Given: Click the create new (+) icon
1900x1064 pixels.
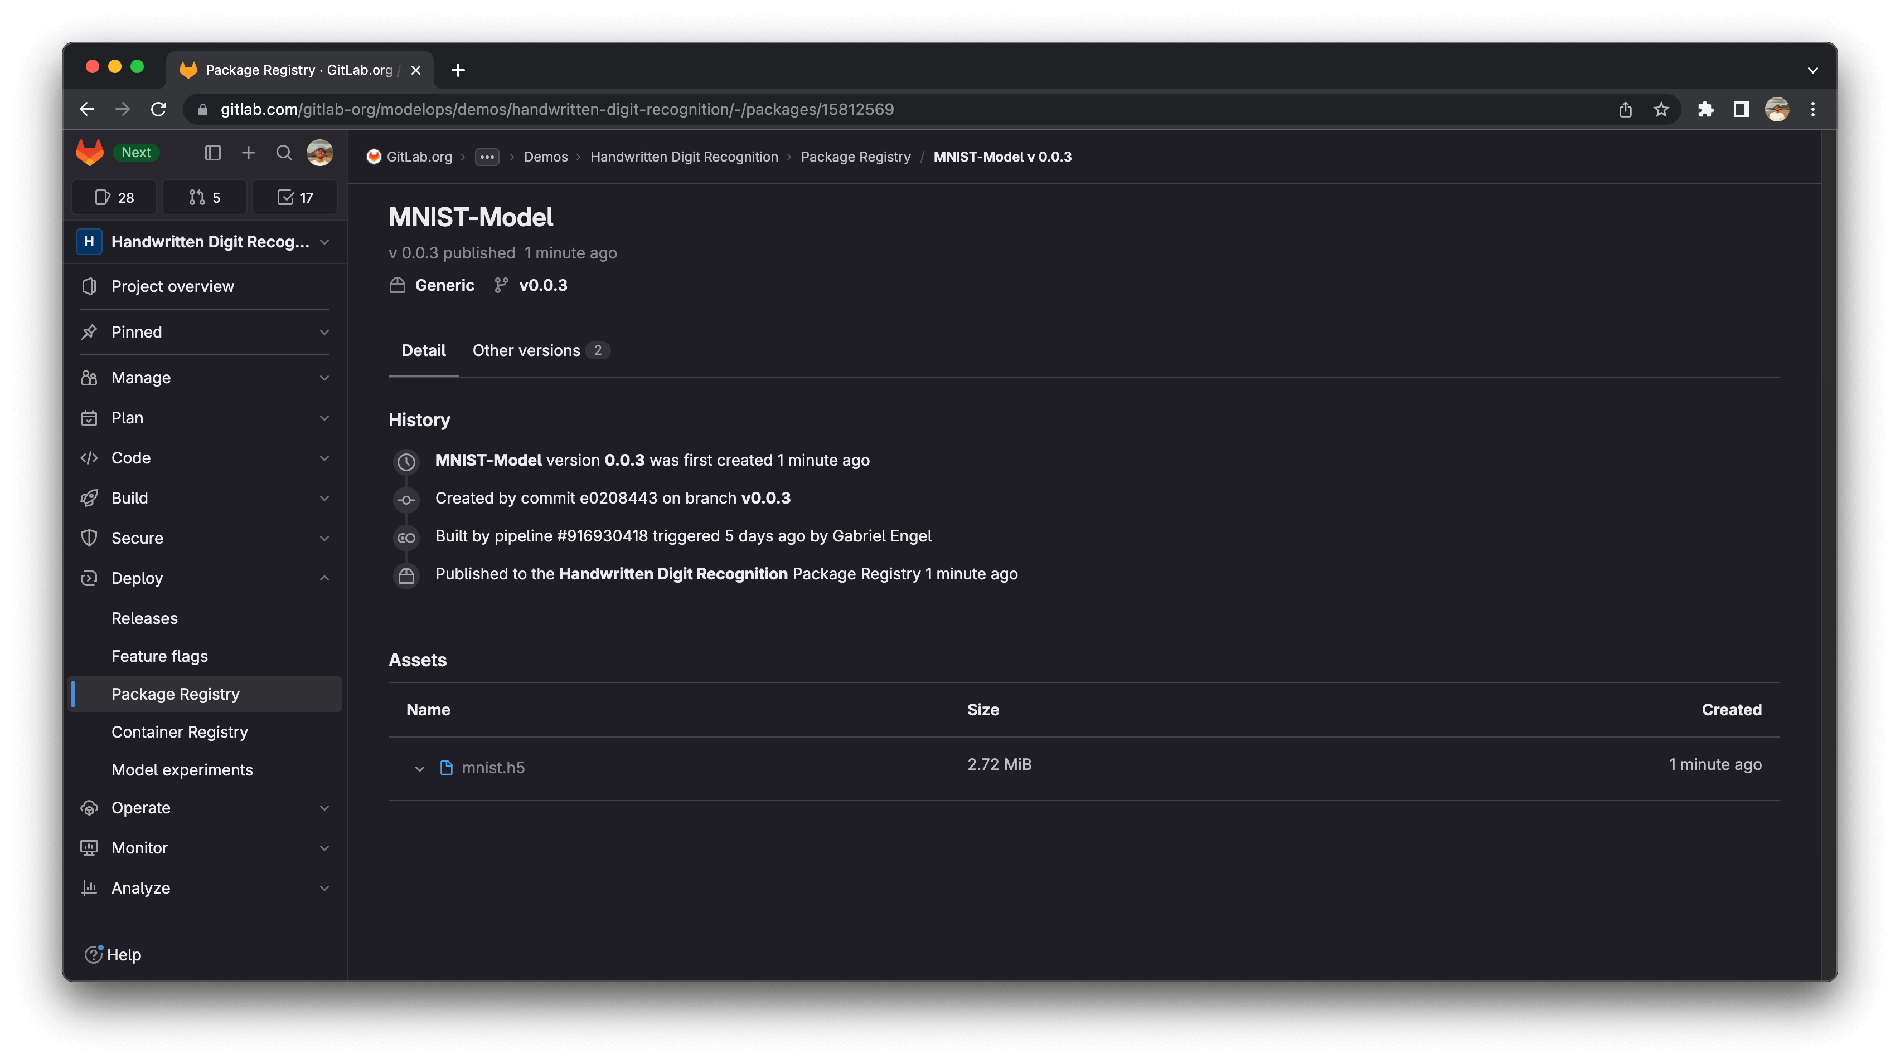Looking at the screenshot, I should click(x=249, y=152).
